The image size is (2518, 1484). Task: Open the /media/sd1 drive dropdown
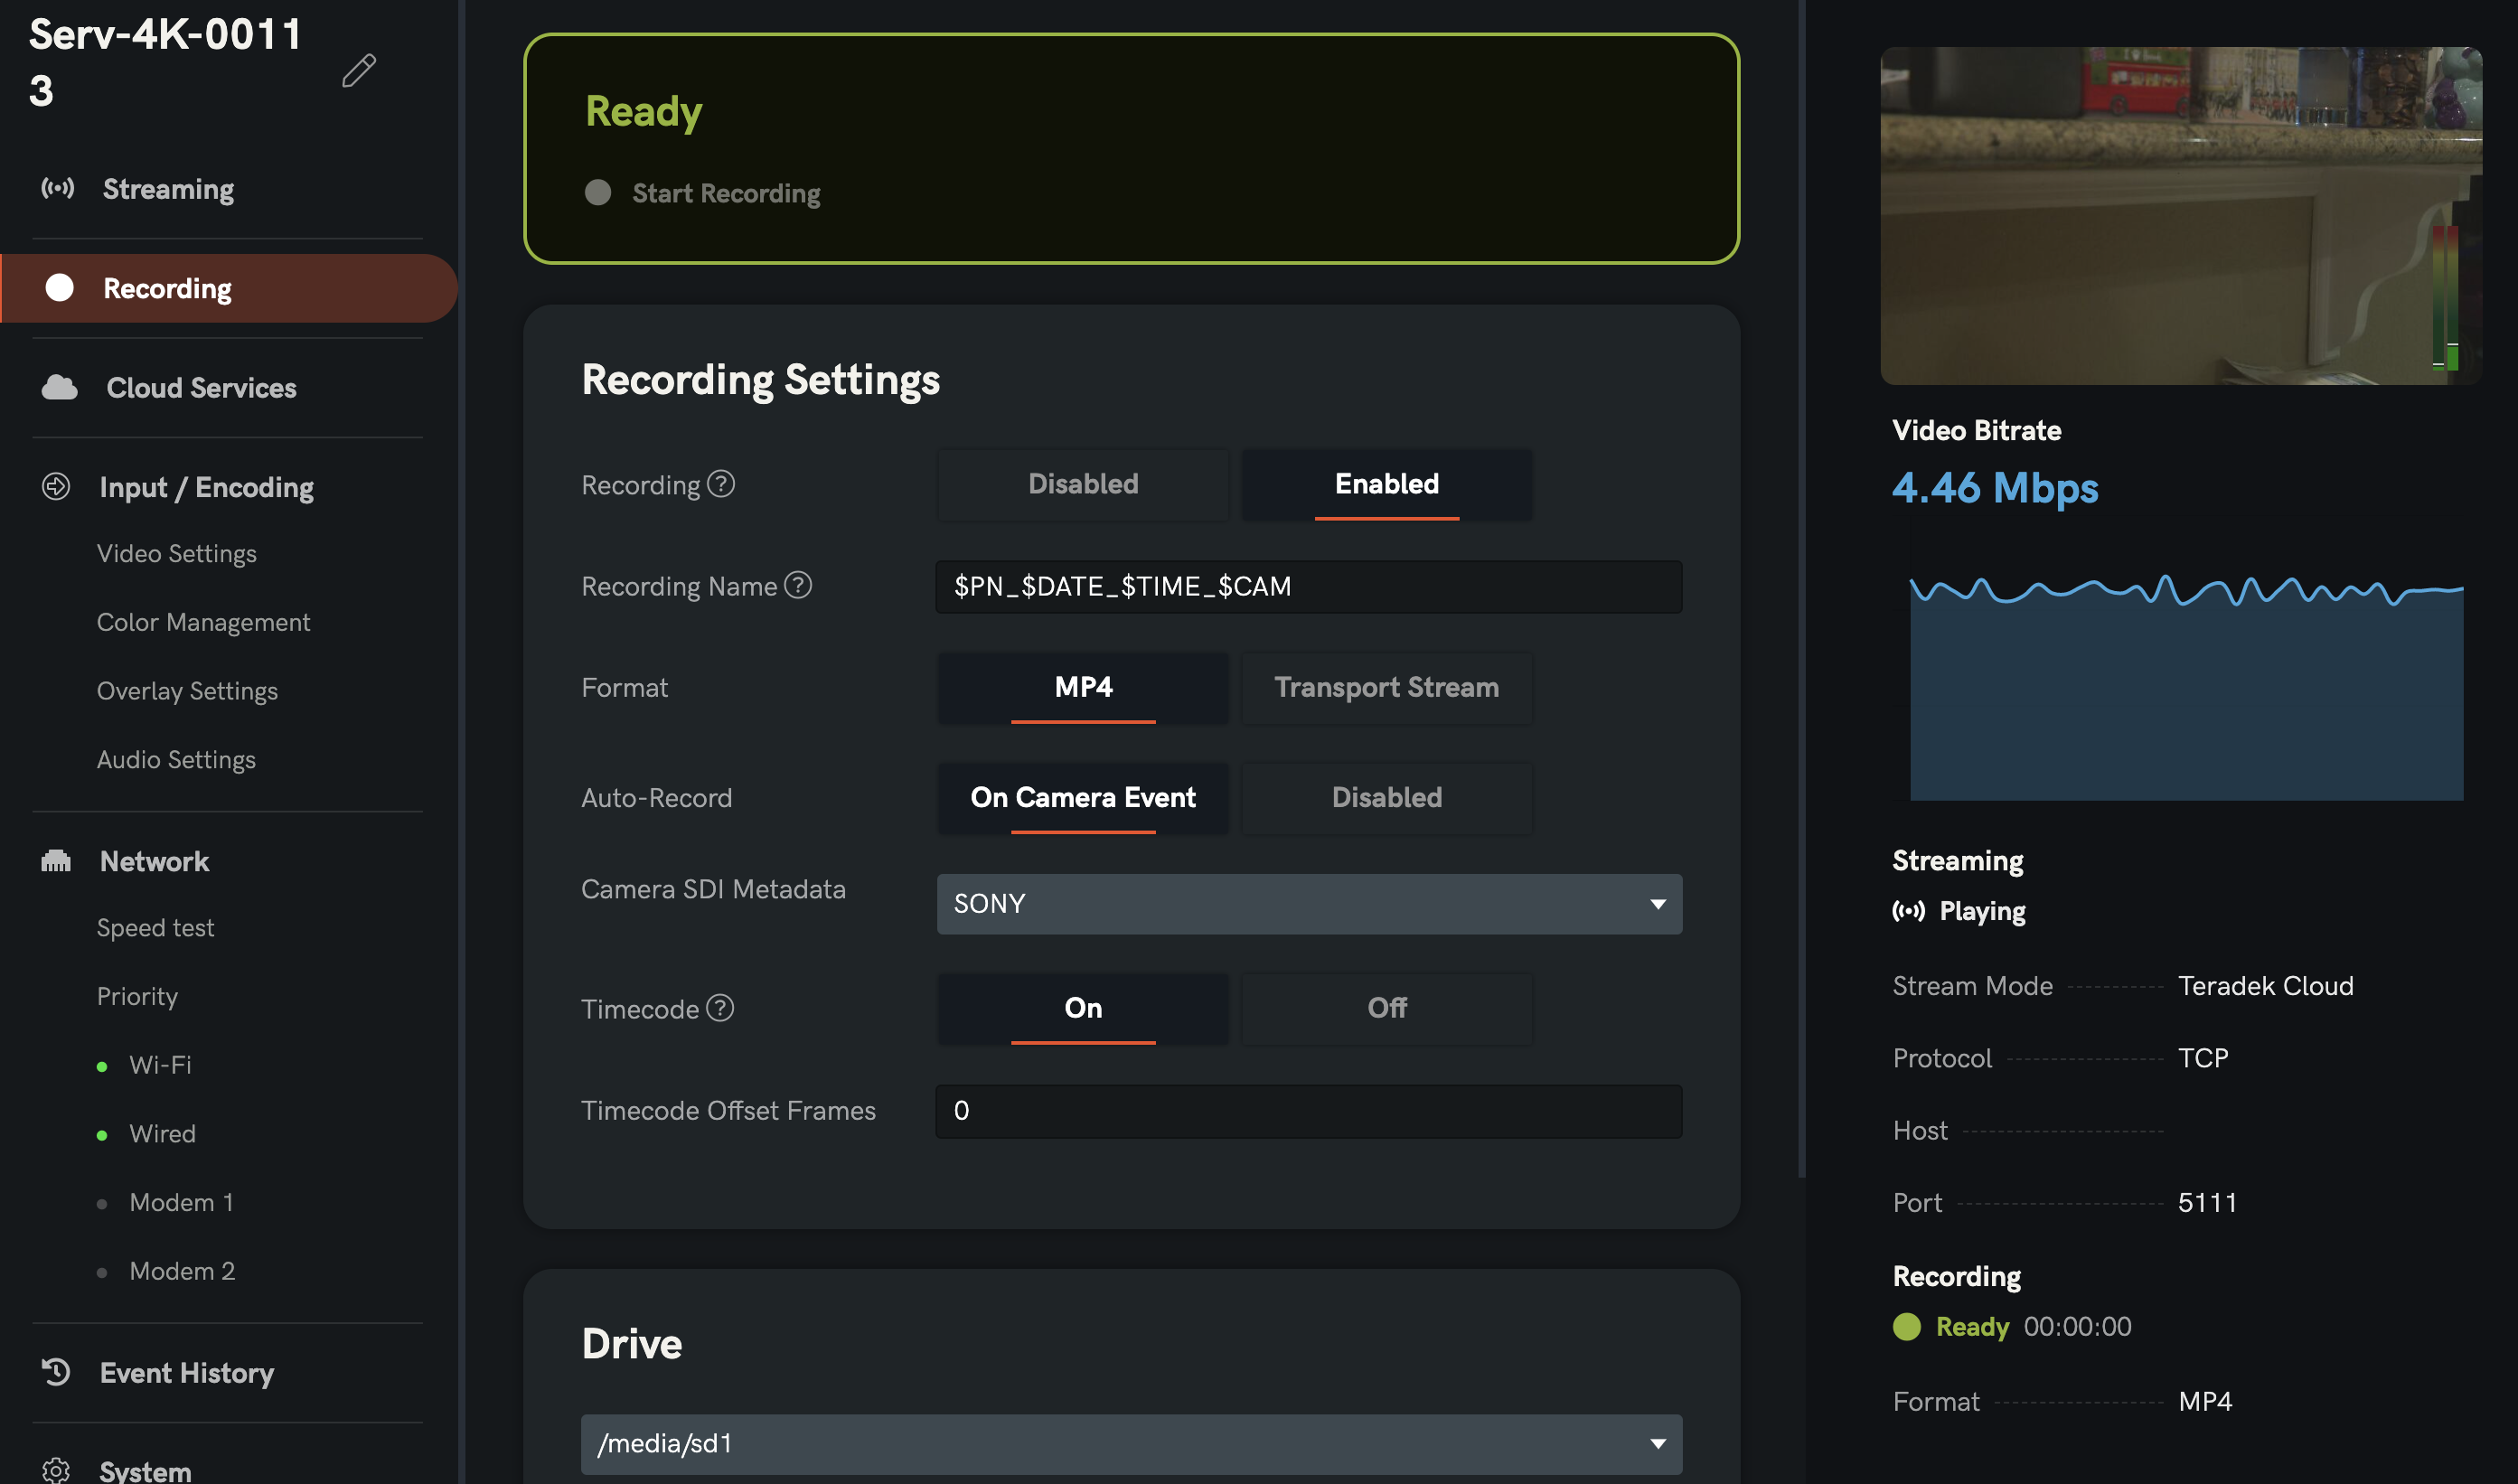pos(1131,1444)
